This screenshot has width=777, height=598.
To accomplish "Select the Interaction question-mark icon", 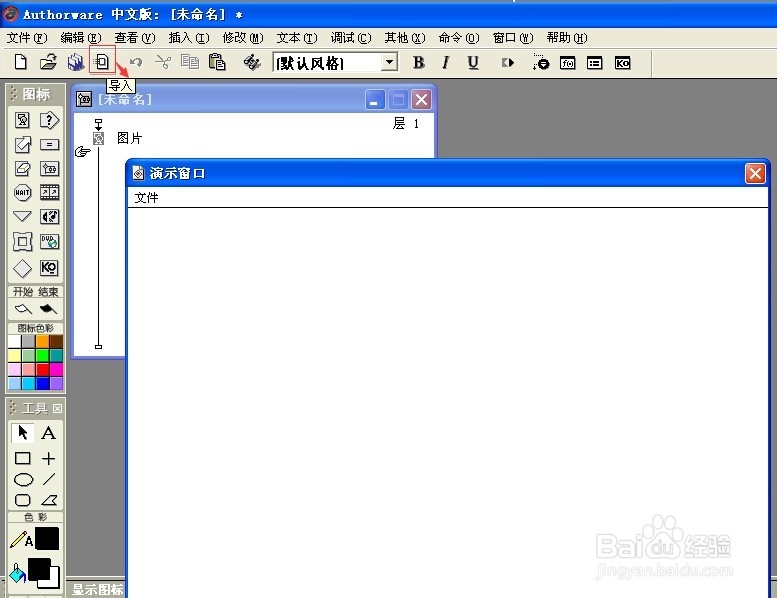I will point(49,120).
